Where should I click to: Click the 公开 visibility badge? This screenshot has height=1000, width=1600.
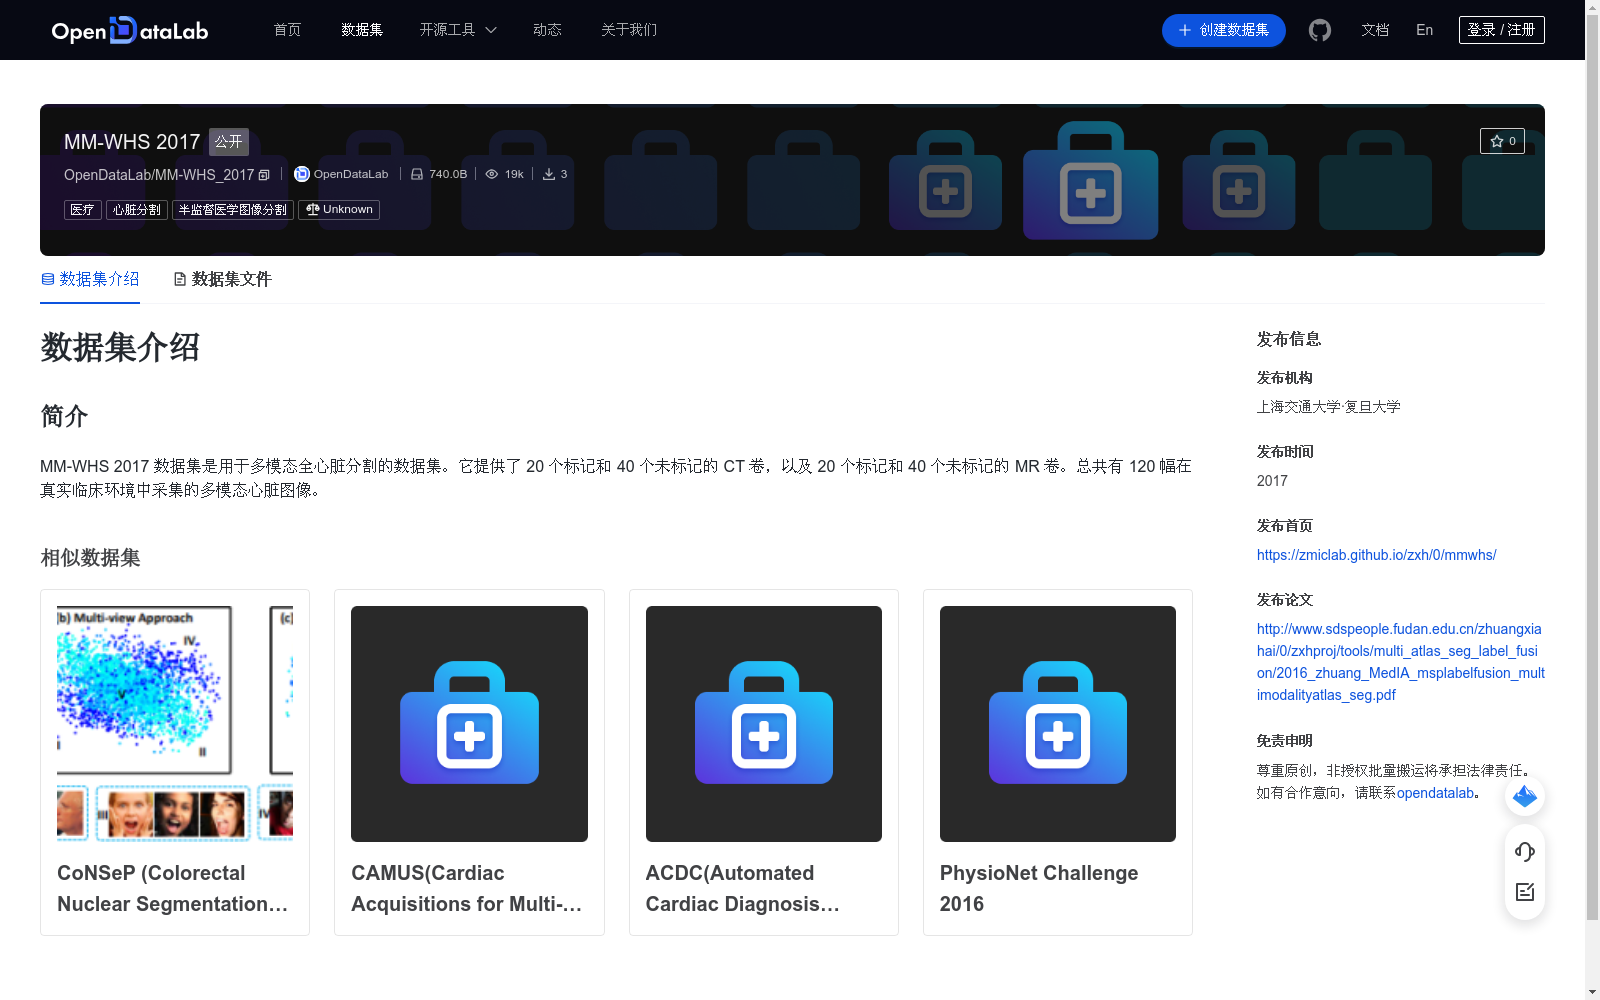[x=229, y=142]
